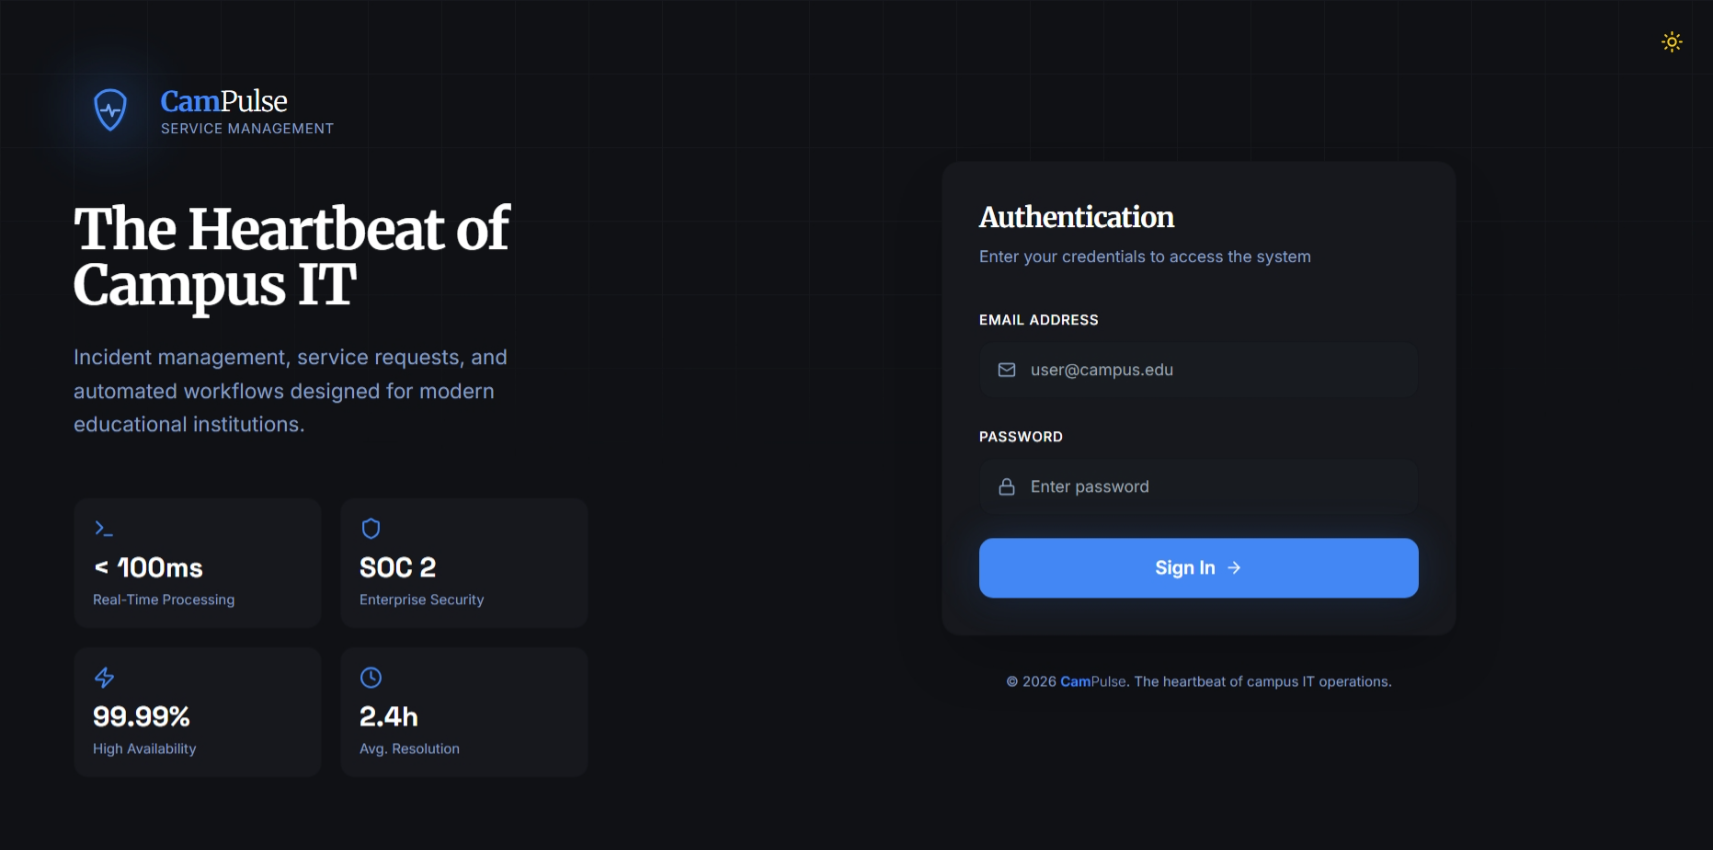Click the CamPulse shield heartbeat logo
The image size is (1713, 850).
tap(110, 110)
